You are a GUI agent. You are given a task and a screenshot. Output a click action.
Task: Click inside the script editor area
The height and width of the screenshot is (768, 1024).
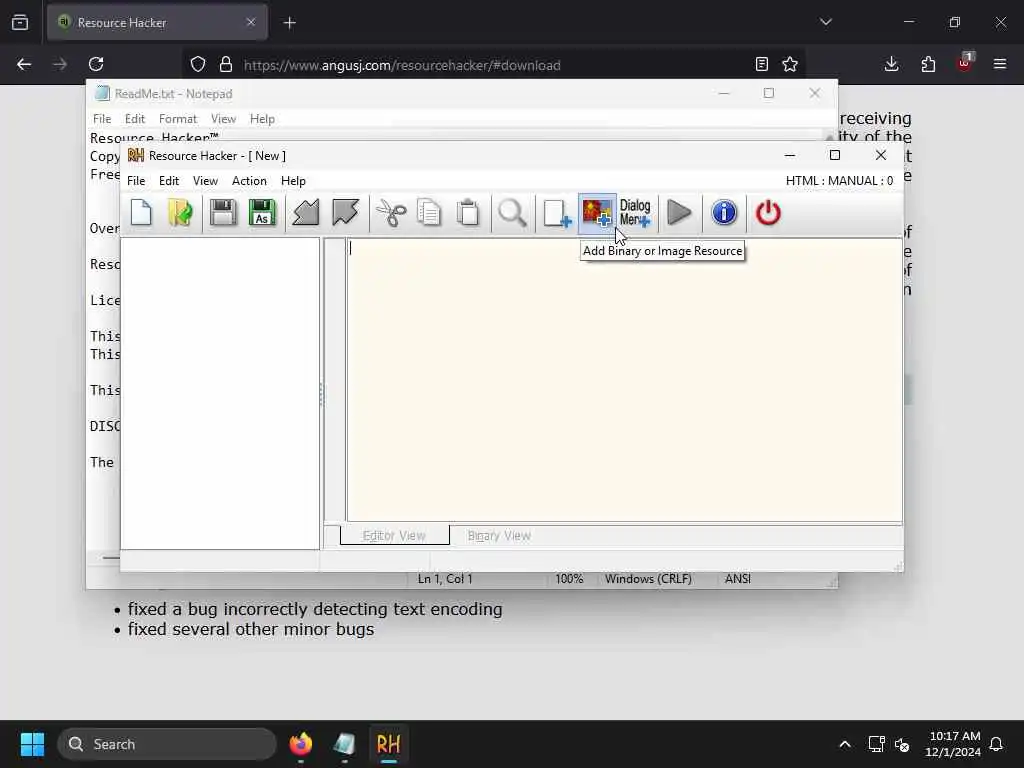[624, 380]
